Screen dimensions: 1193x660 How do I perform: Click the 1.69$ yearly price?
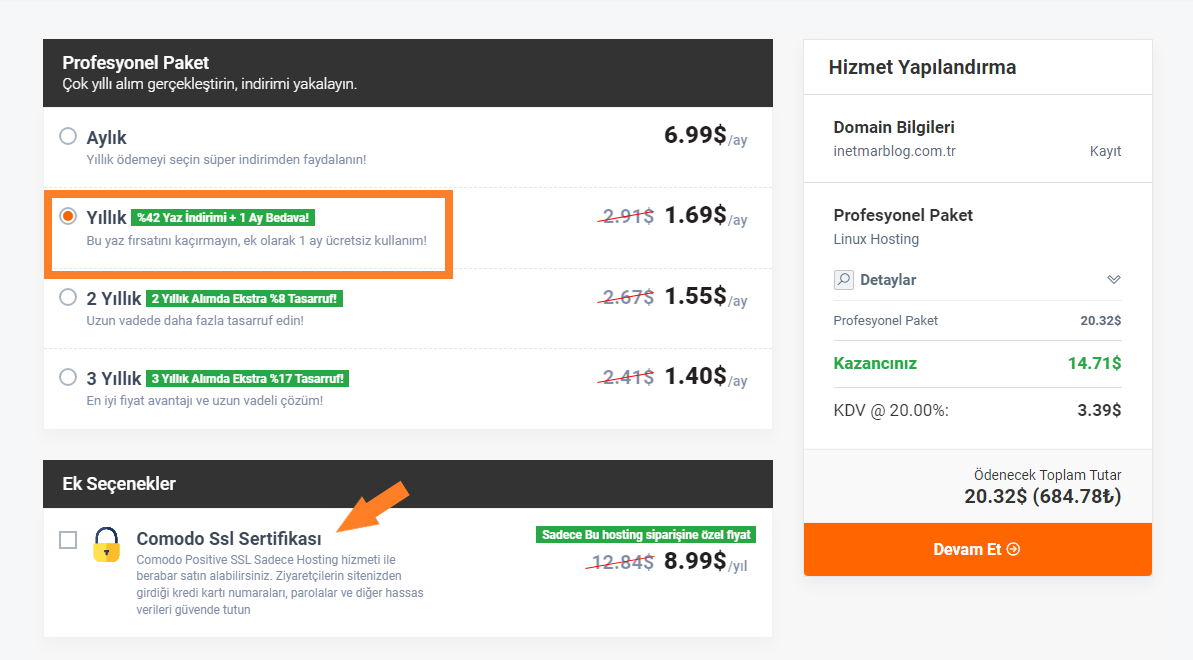(695, 215)
